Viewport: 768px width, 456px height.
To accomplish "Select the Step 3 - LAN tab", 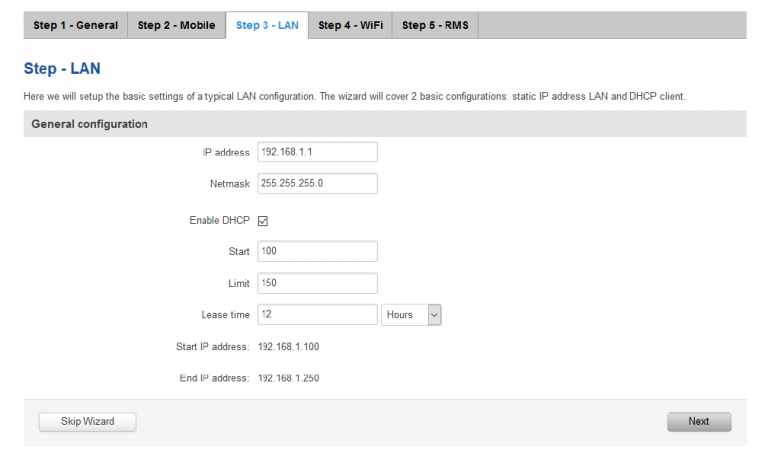I will coord(267,25).
